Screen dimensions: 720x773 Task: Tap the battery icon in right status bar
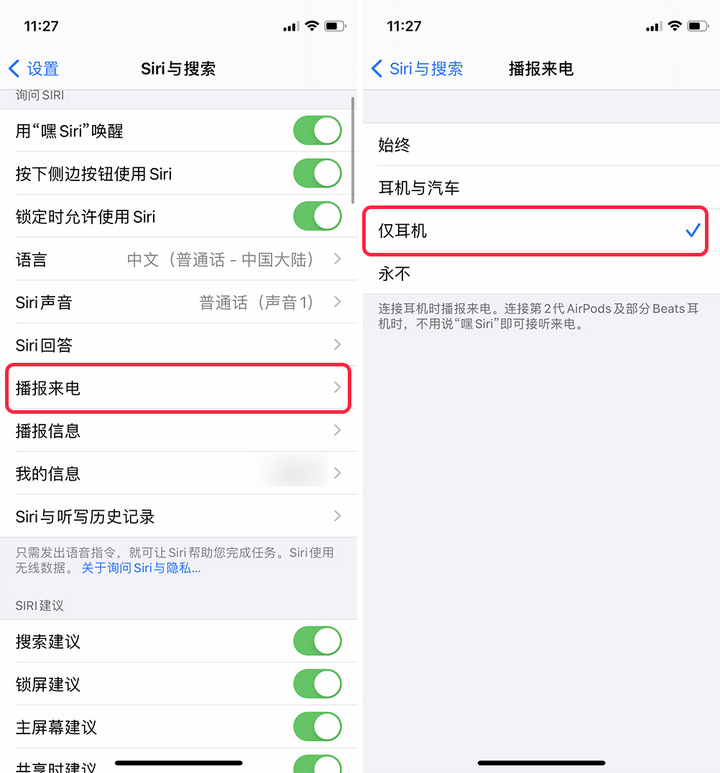coord(698,26)
